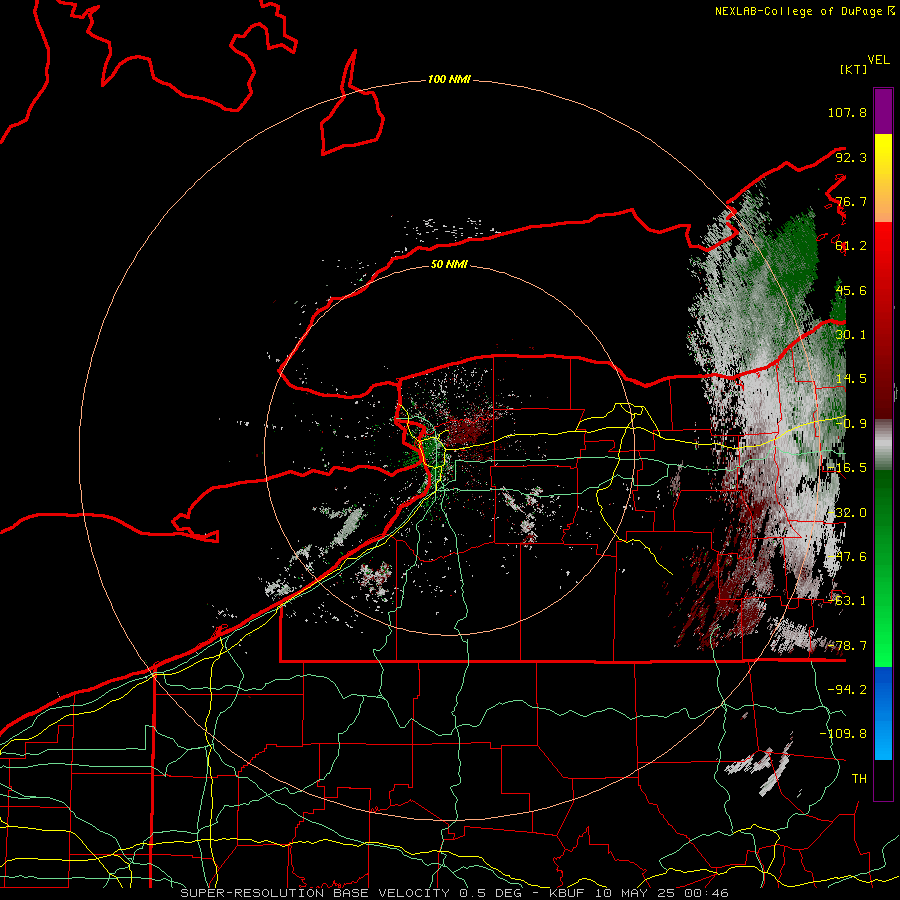
Task: Click the gray segment of velocity color bar
Action: pyautogui.click(x=883, y=445)
